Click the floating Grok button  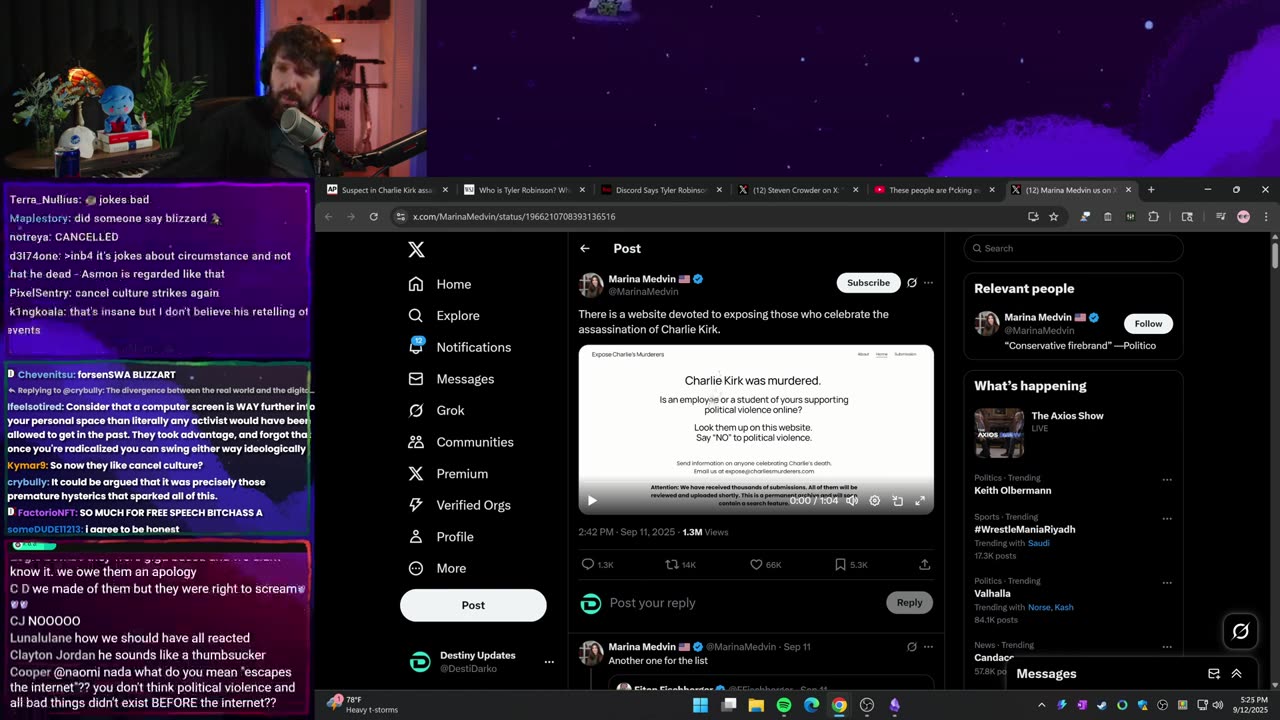(1241, 631)
